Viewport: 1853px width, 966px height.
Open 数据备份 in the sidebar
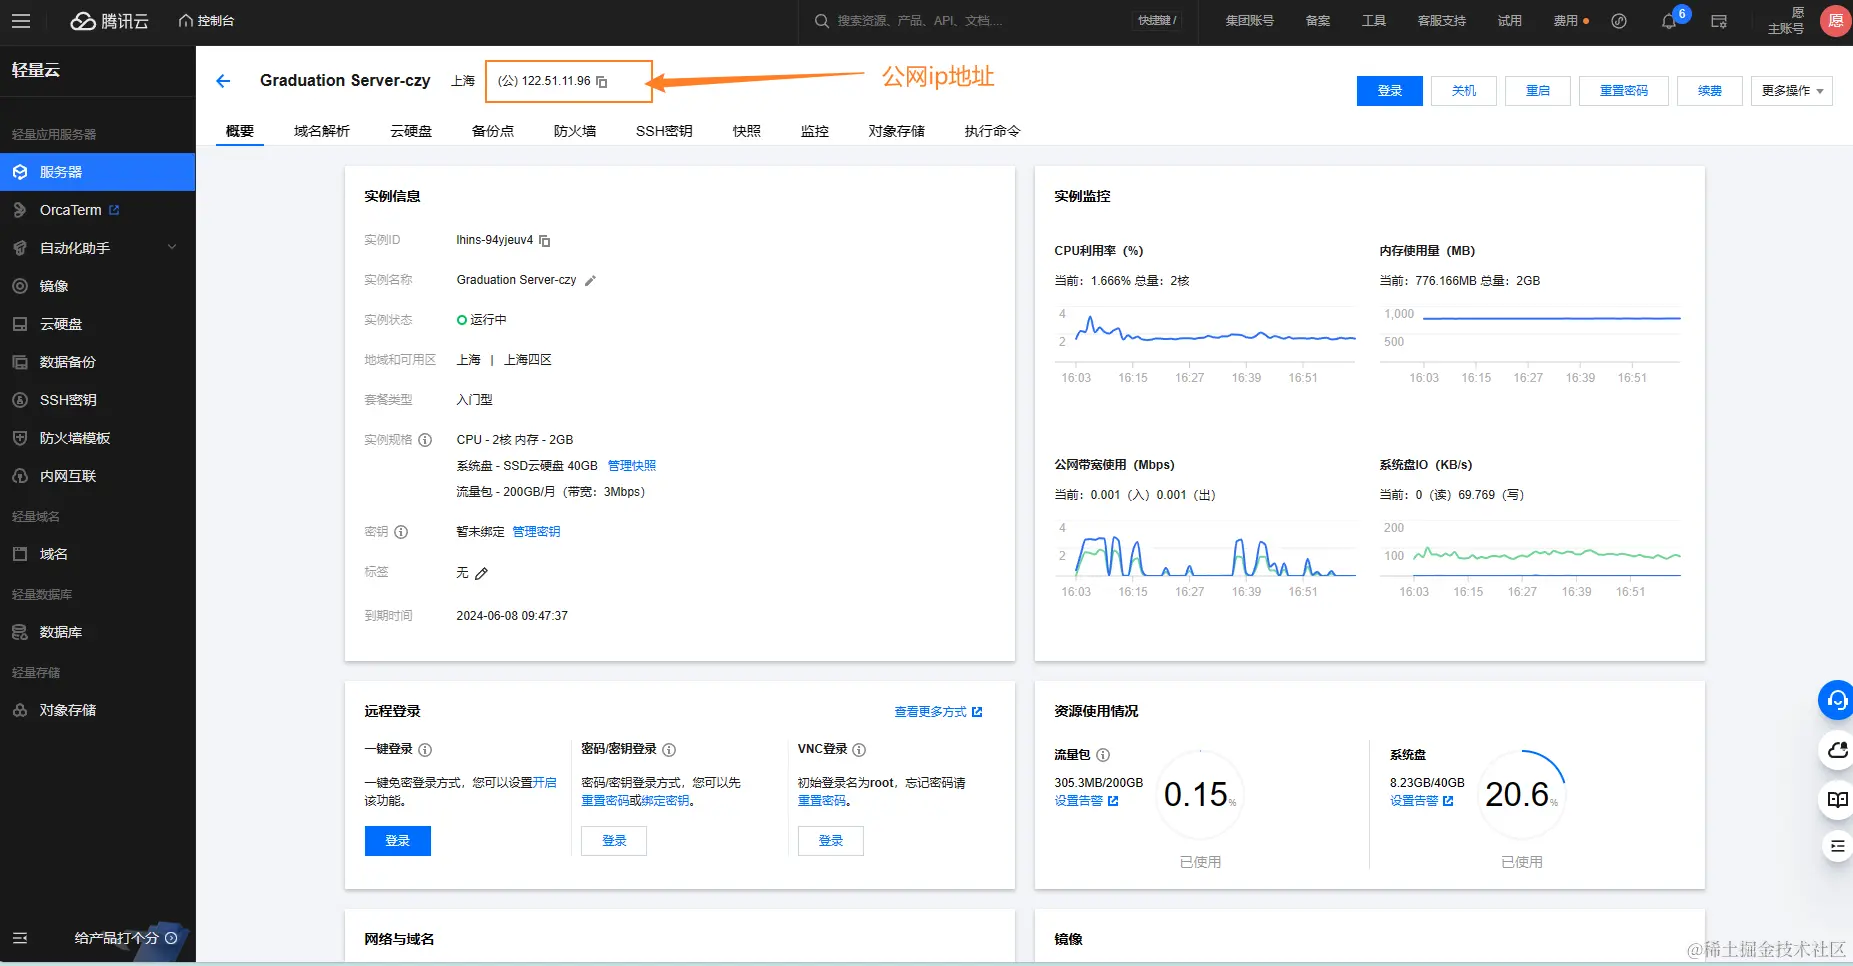point(98,362)
